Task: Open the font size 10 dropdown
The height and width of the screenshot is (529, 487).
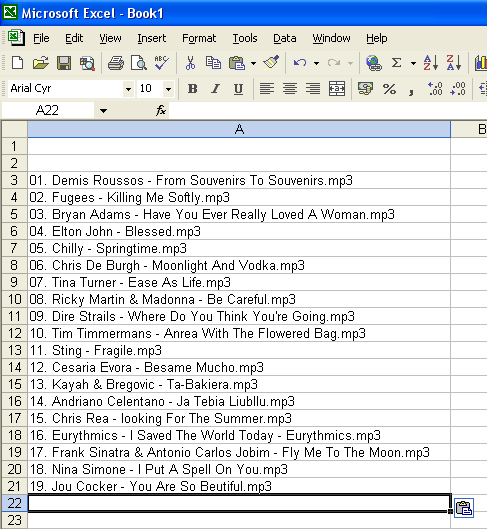Action: (x=168, y=89)
